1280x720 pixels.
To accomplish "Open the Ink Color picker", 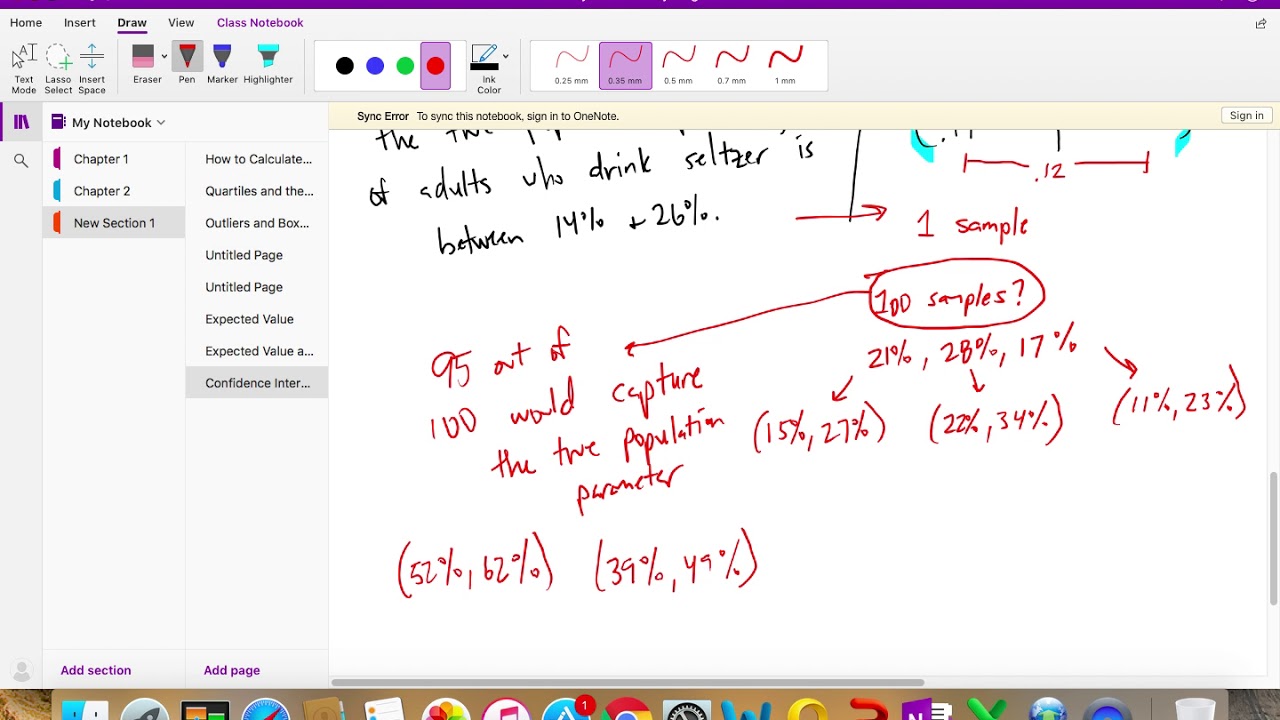I will [x=488, y=69].
